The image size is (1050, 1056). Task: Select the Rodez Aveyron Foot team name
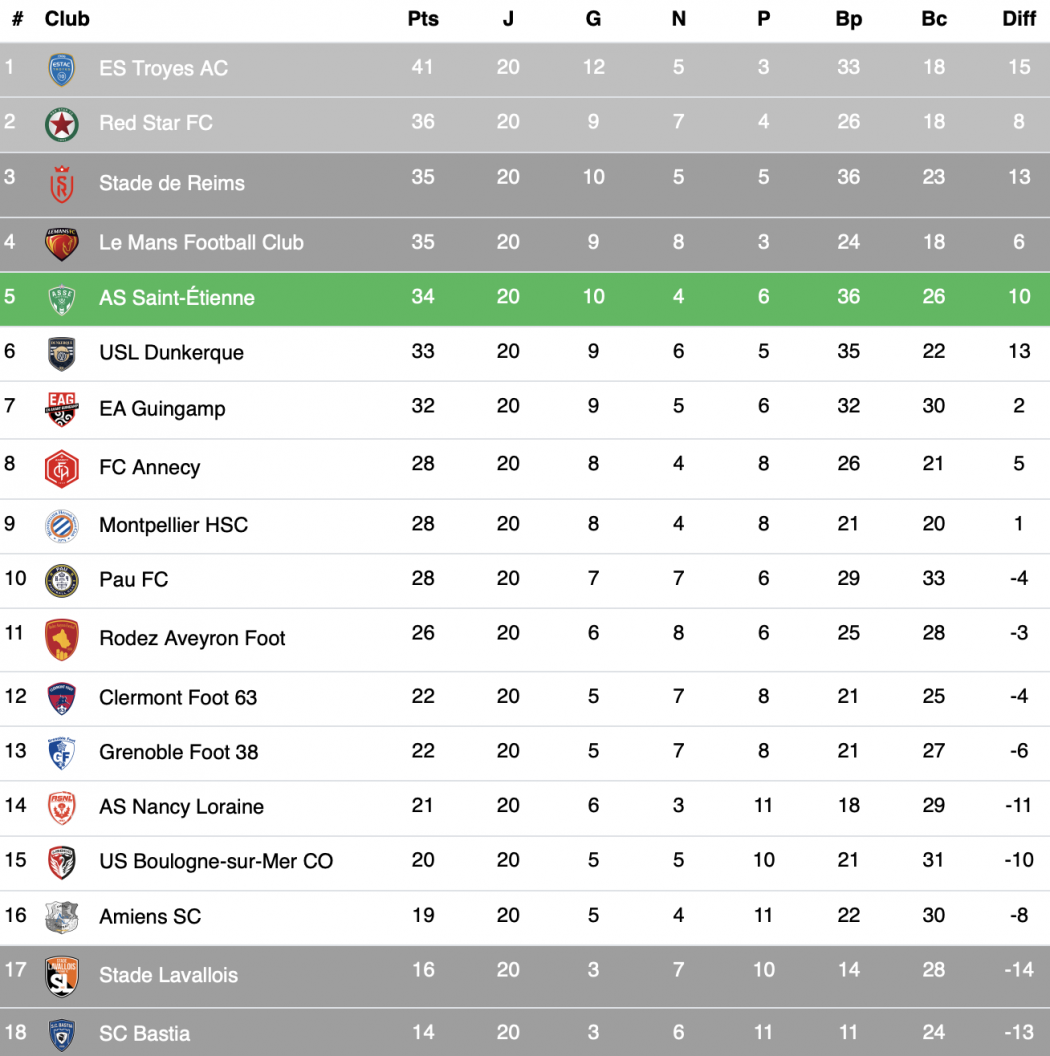[x=192, y=639]
